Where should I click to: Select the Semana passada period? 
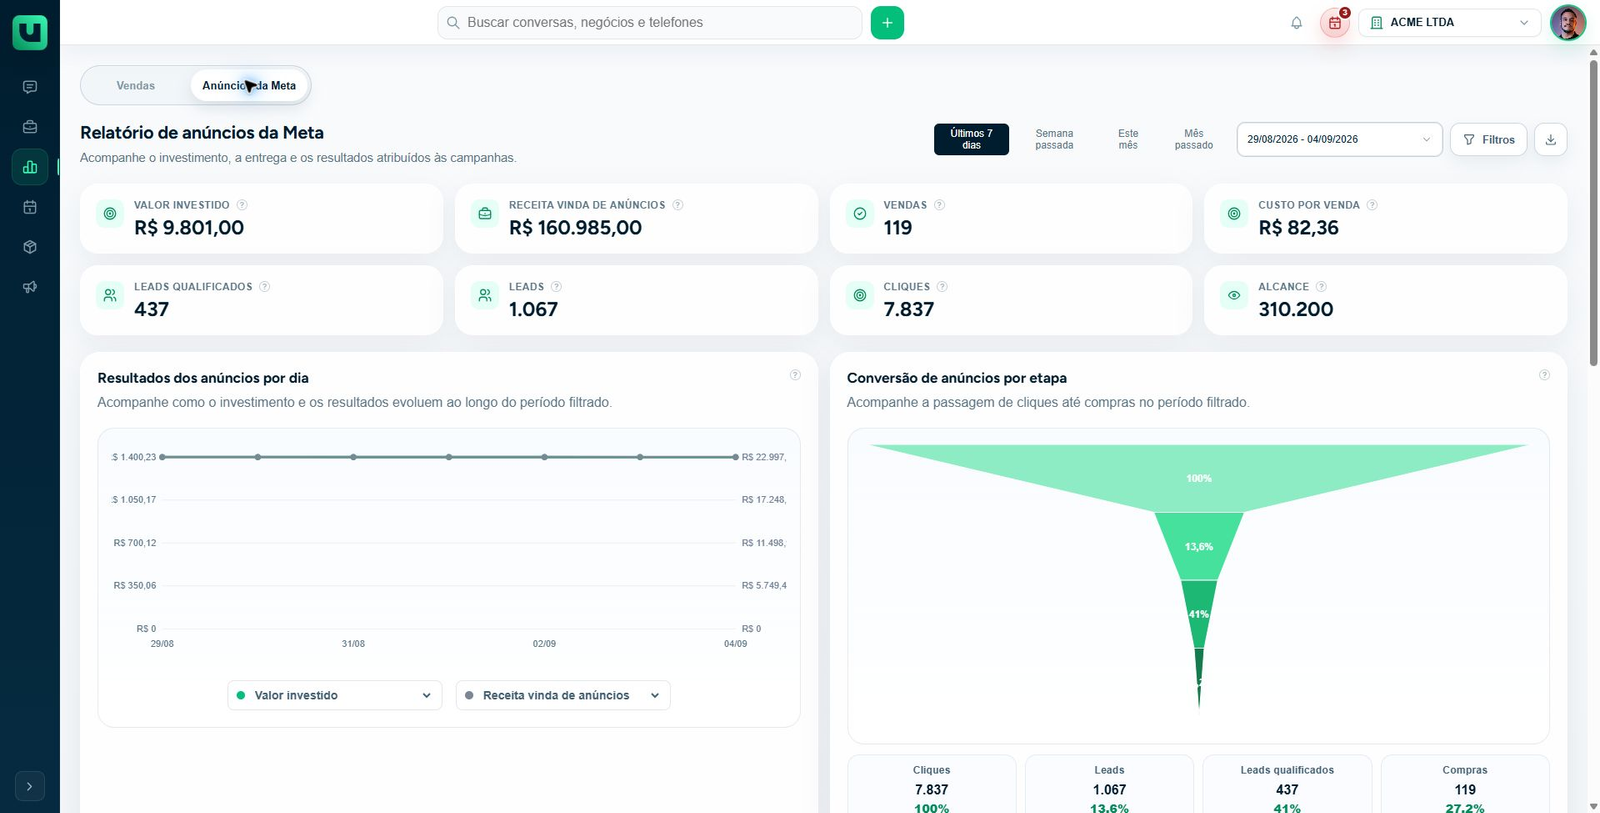(1054, 139)
